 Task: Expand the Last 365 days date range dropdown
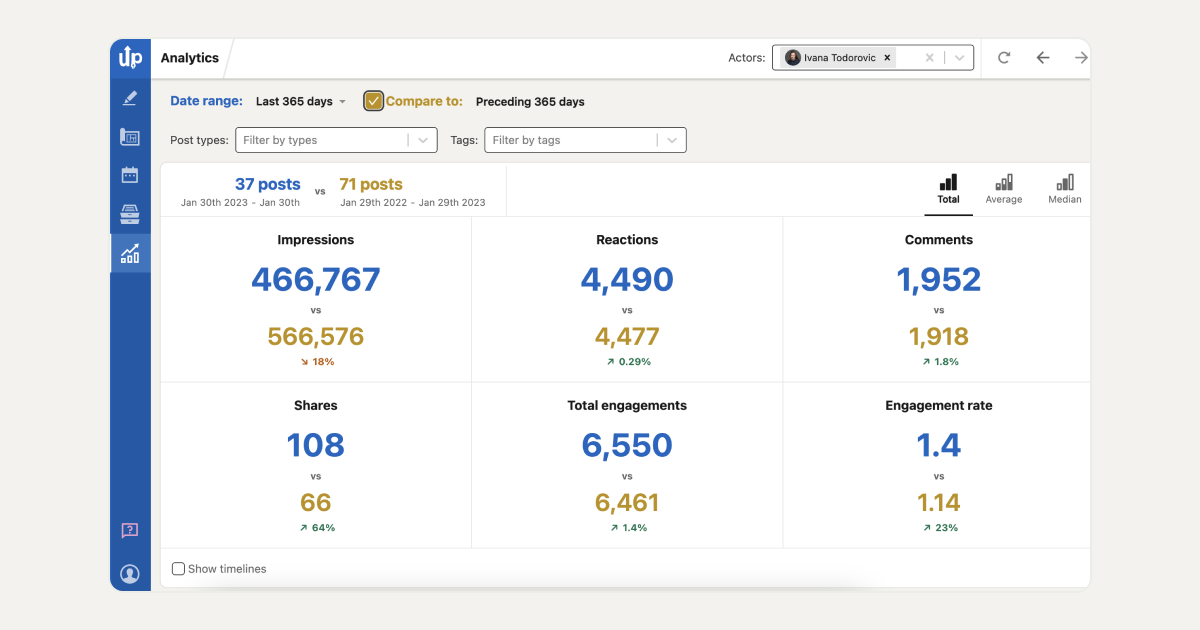[x=301, y=102]
